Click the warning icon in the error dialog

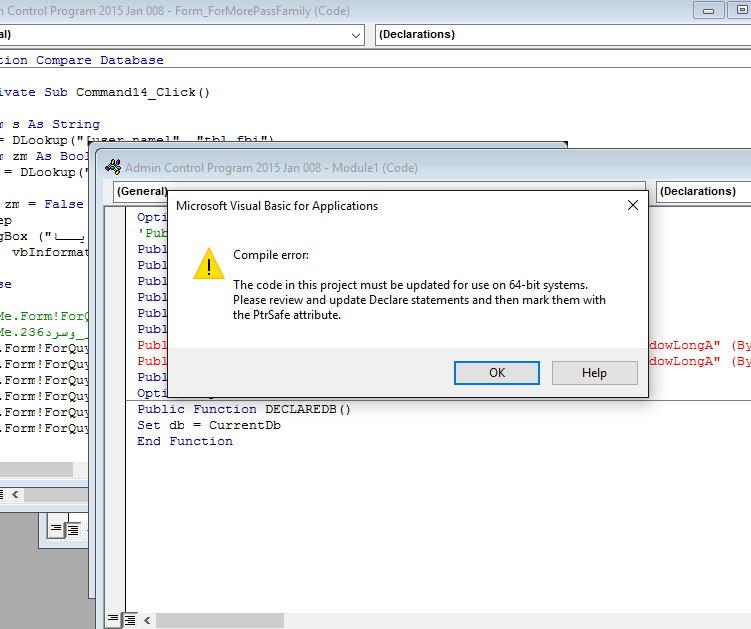(209, 263)
